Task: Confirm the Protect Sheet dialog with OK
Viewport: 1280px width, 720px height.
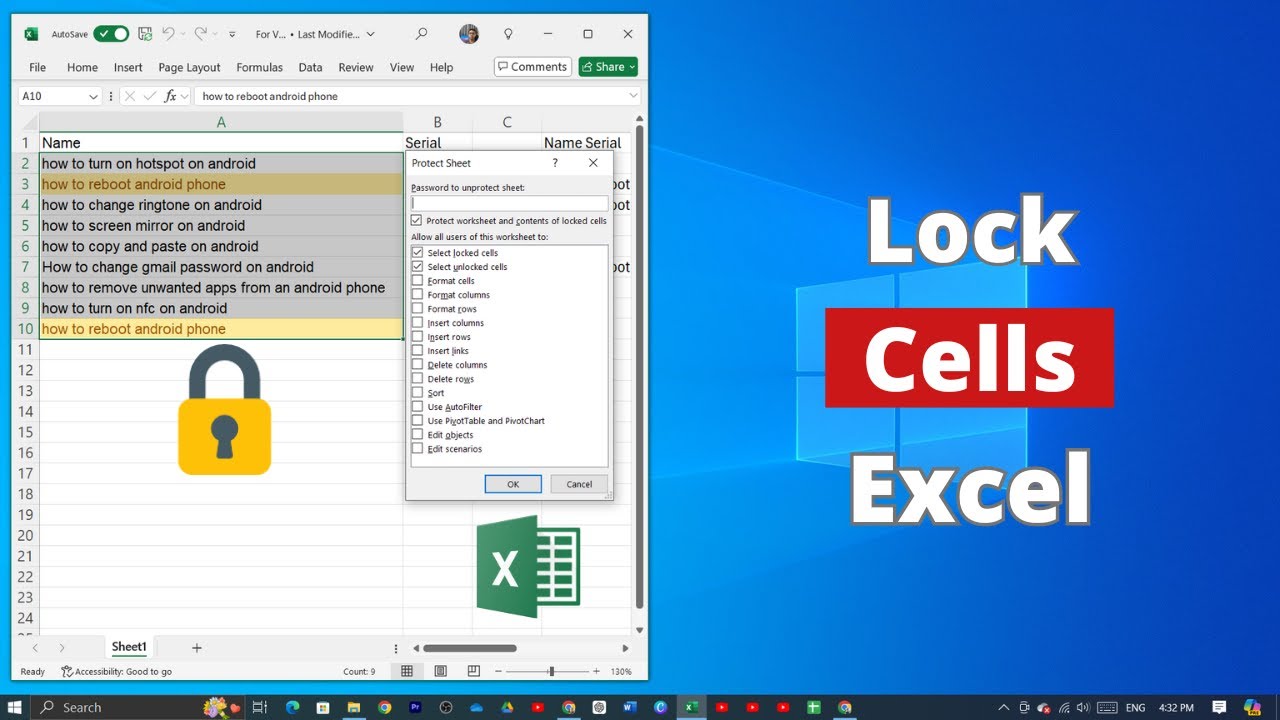Action: tap(513, 484)
